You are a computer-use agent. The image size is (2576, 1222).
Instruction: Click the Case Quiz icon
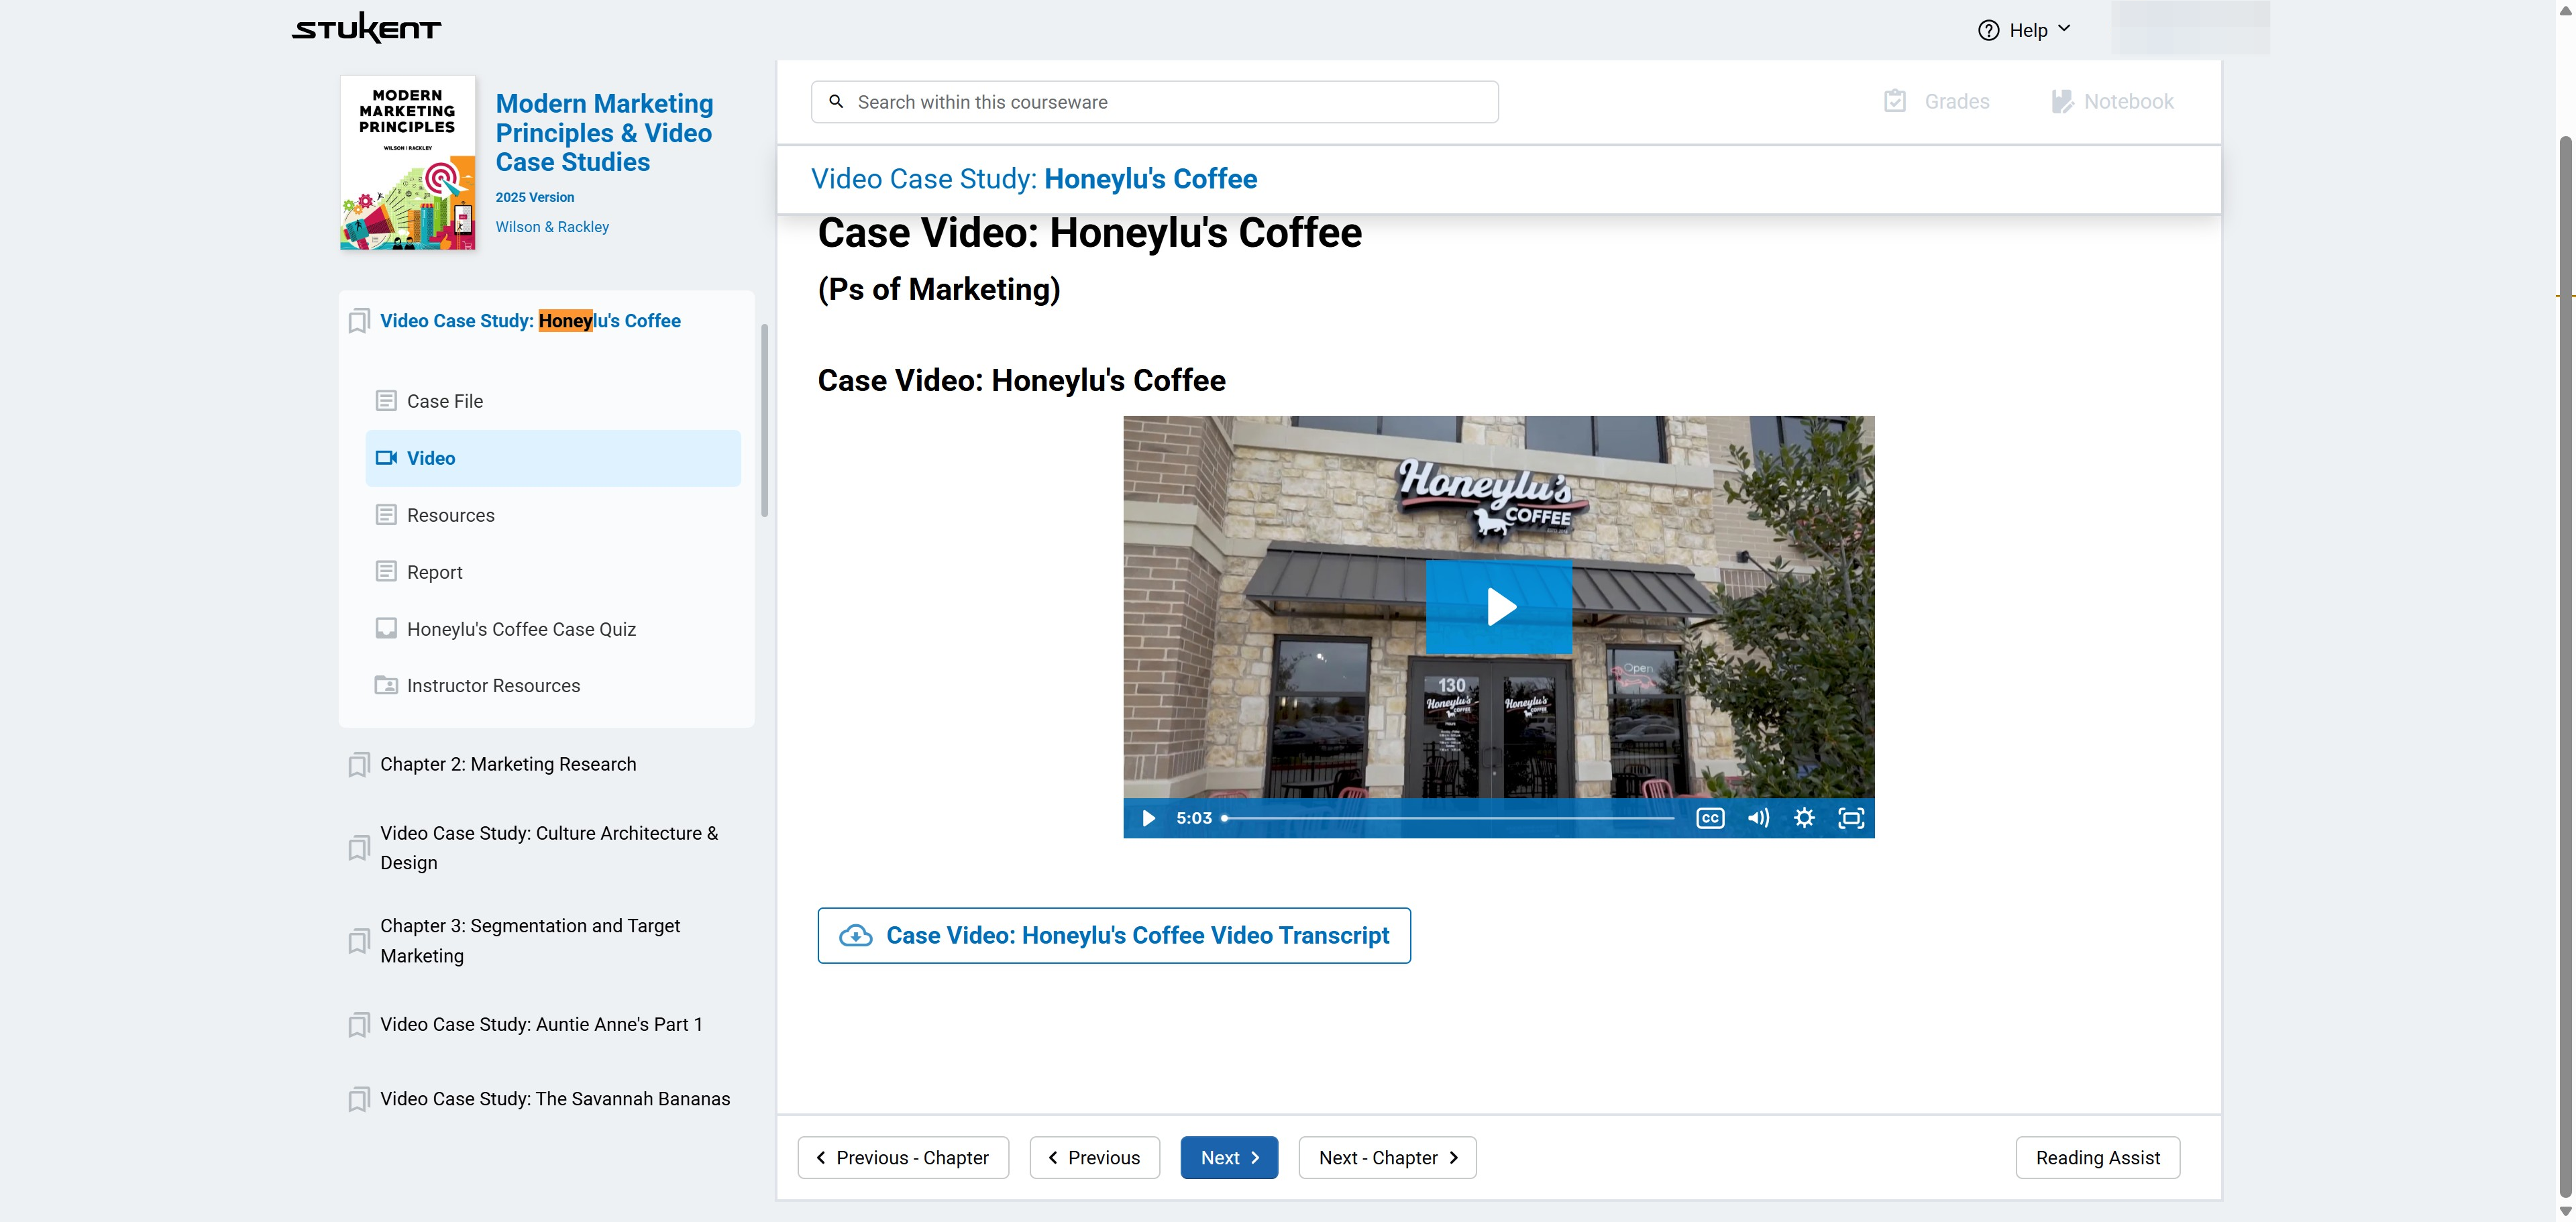click(x=386, y=629)
